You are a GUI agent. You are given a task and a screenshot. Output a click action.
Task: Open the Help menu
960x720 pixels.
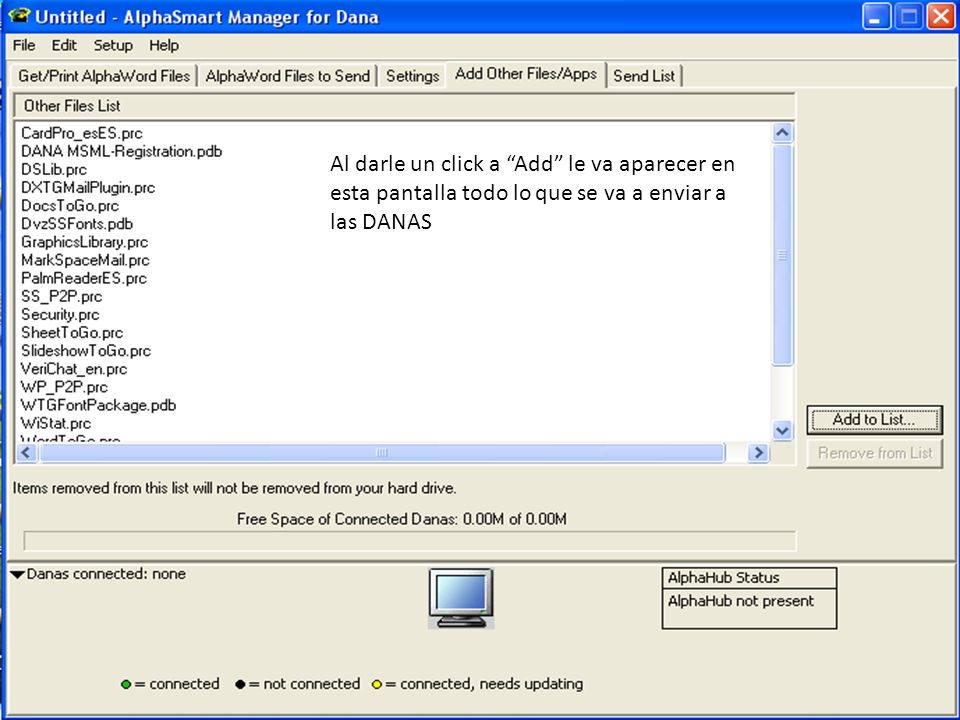163,45
